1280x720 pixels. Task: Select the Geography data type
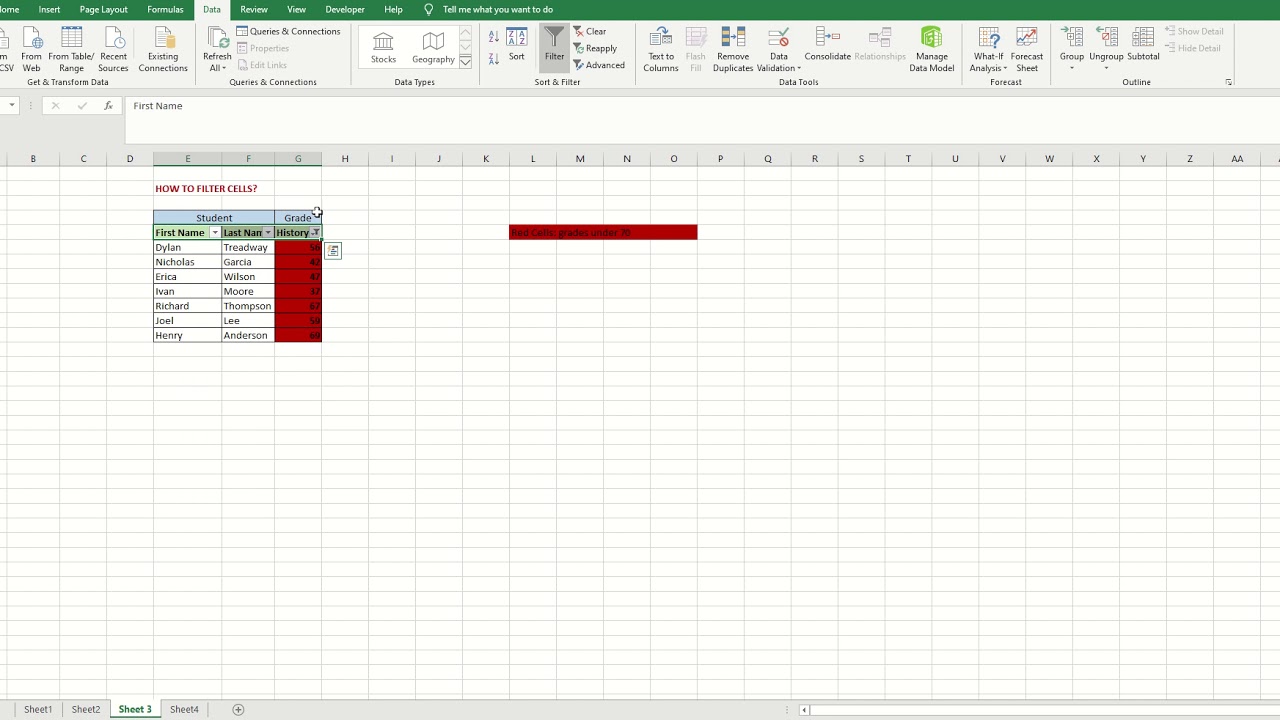click(433, 47)
